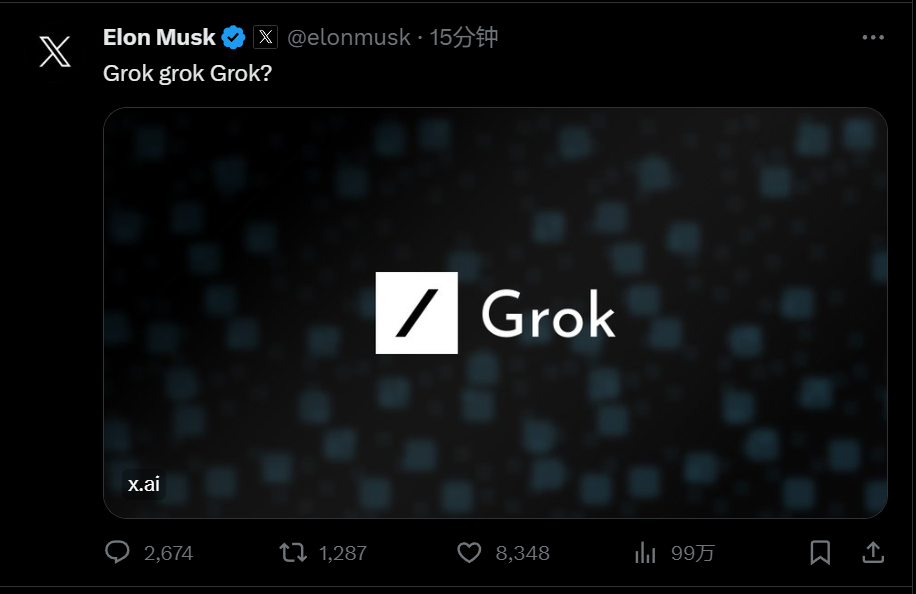Bookmark the post with the bookmark icon
Image resolution: width=916 pixels, height=594 pixels.
(820, 553)
